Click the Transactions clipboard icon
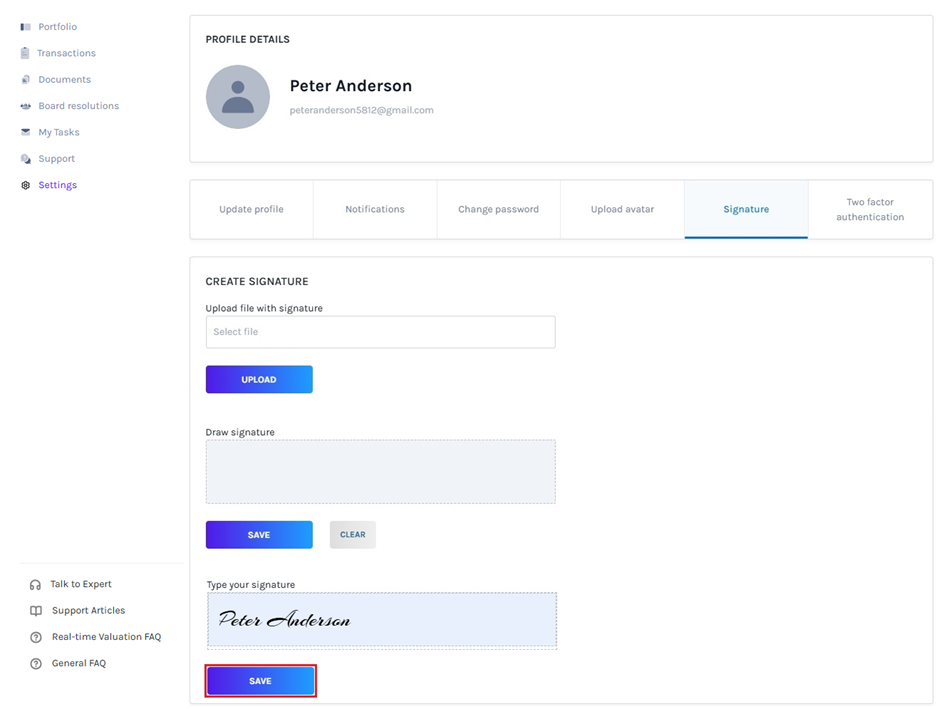939x709 pixels. click(25, 53)
